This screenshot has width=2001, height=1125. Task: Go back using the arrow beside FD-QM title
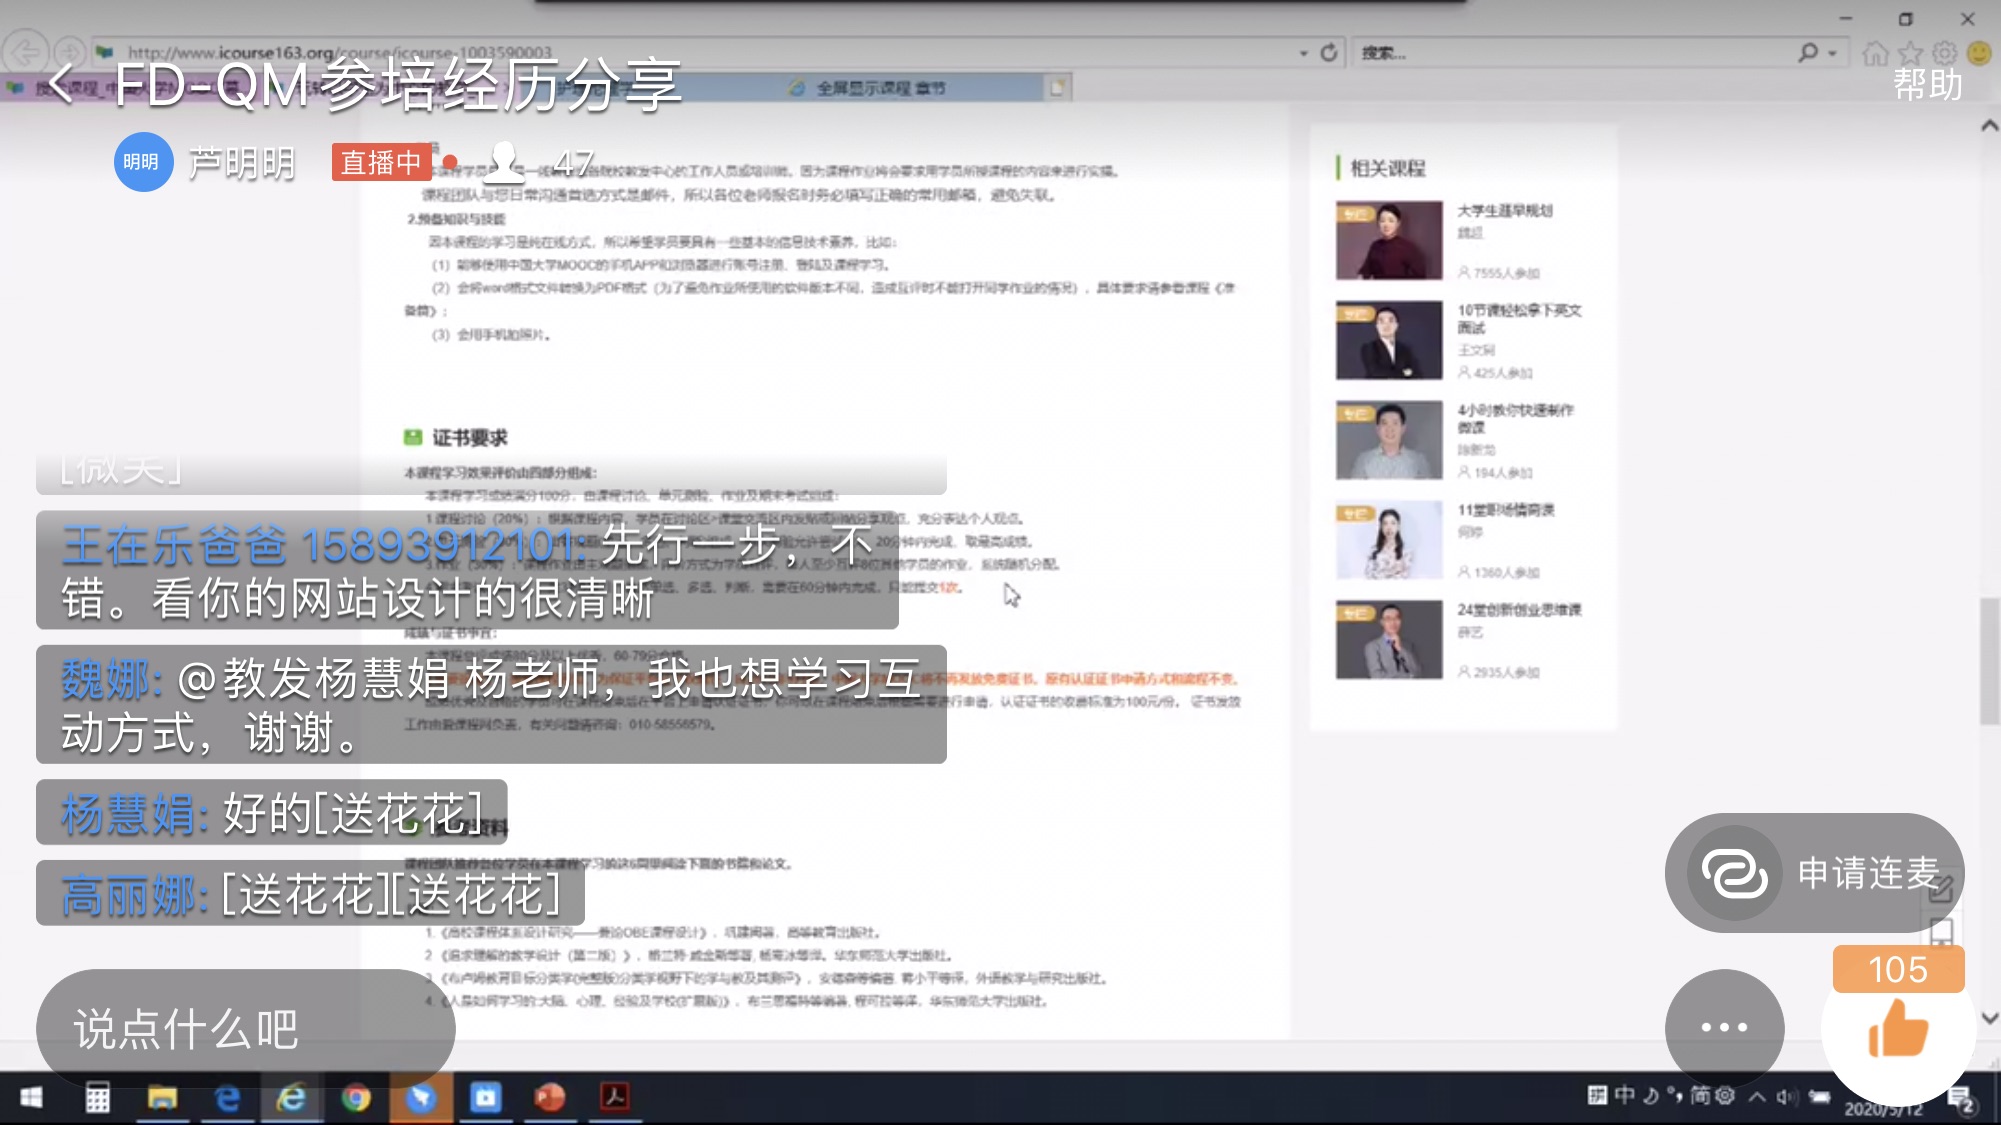(62, 84)
